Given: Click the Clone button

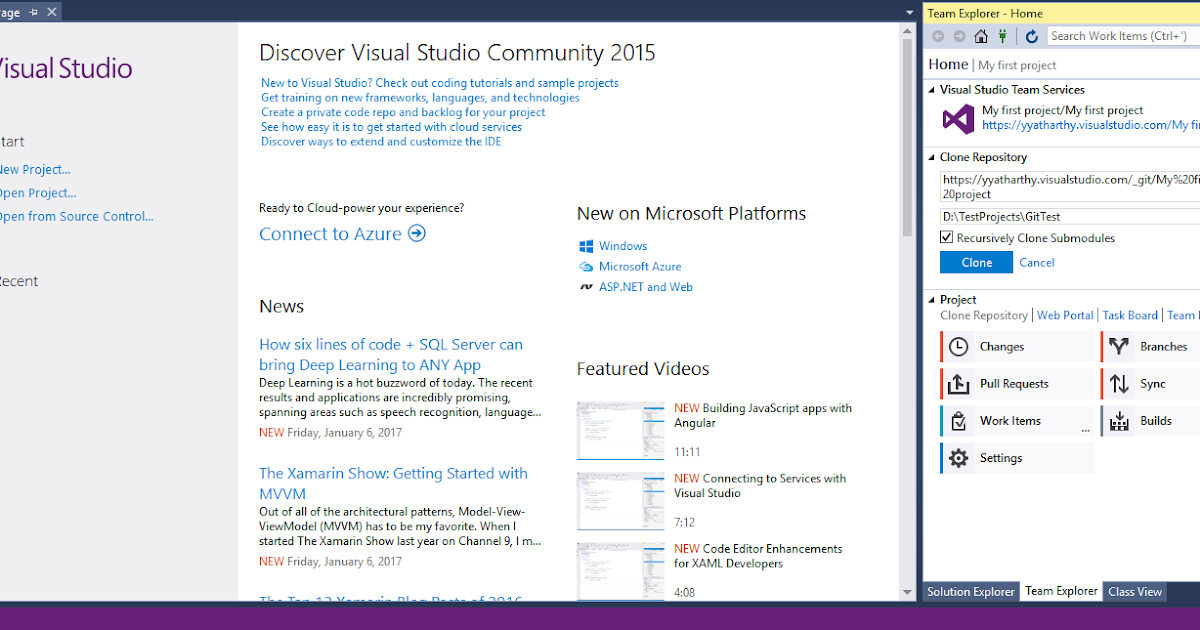Looking at the screenshot, I should [x=976, y=262].
